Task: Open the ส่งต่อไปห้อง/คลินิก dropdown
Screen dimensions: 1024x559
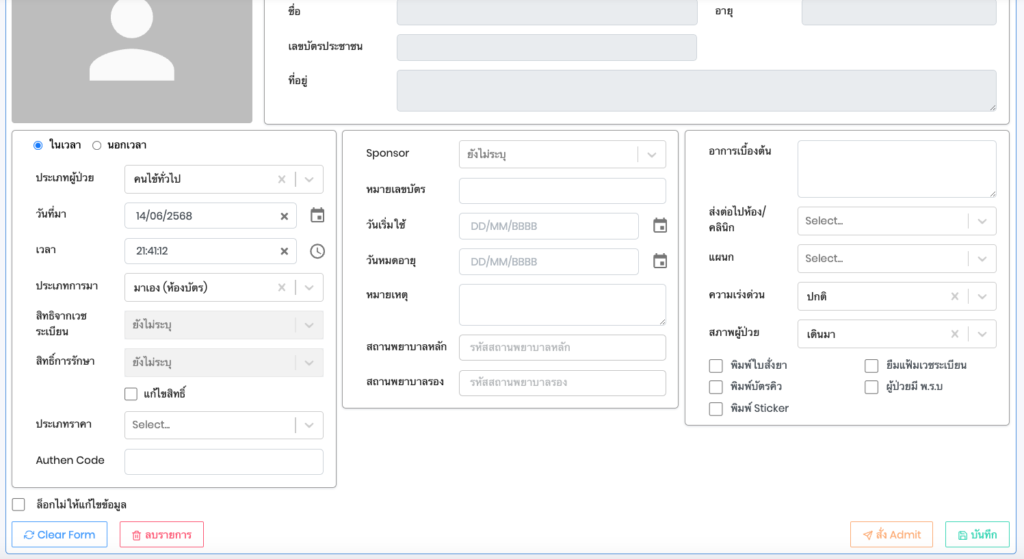Action: click(981, 221)
